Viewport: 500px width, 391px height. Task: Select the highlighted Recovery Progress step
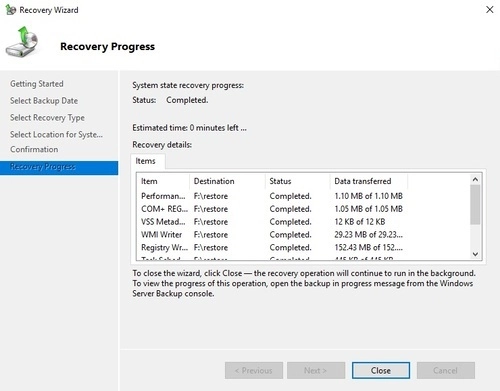(x=59, y=167)
